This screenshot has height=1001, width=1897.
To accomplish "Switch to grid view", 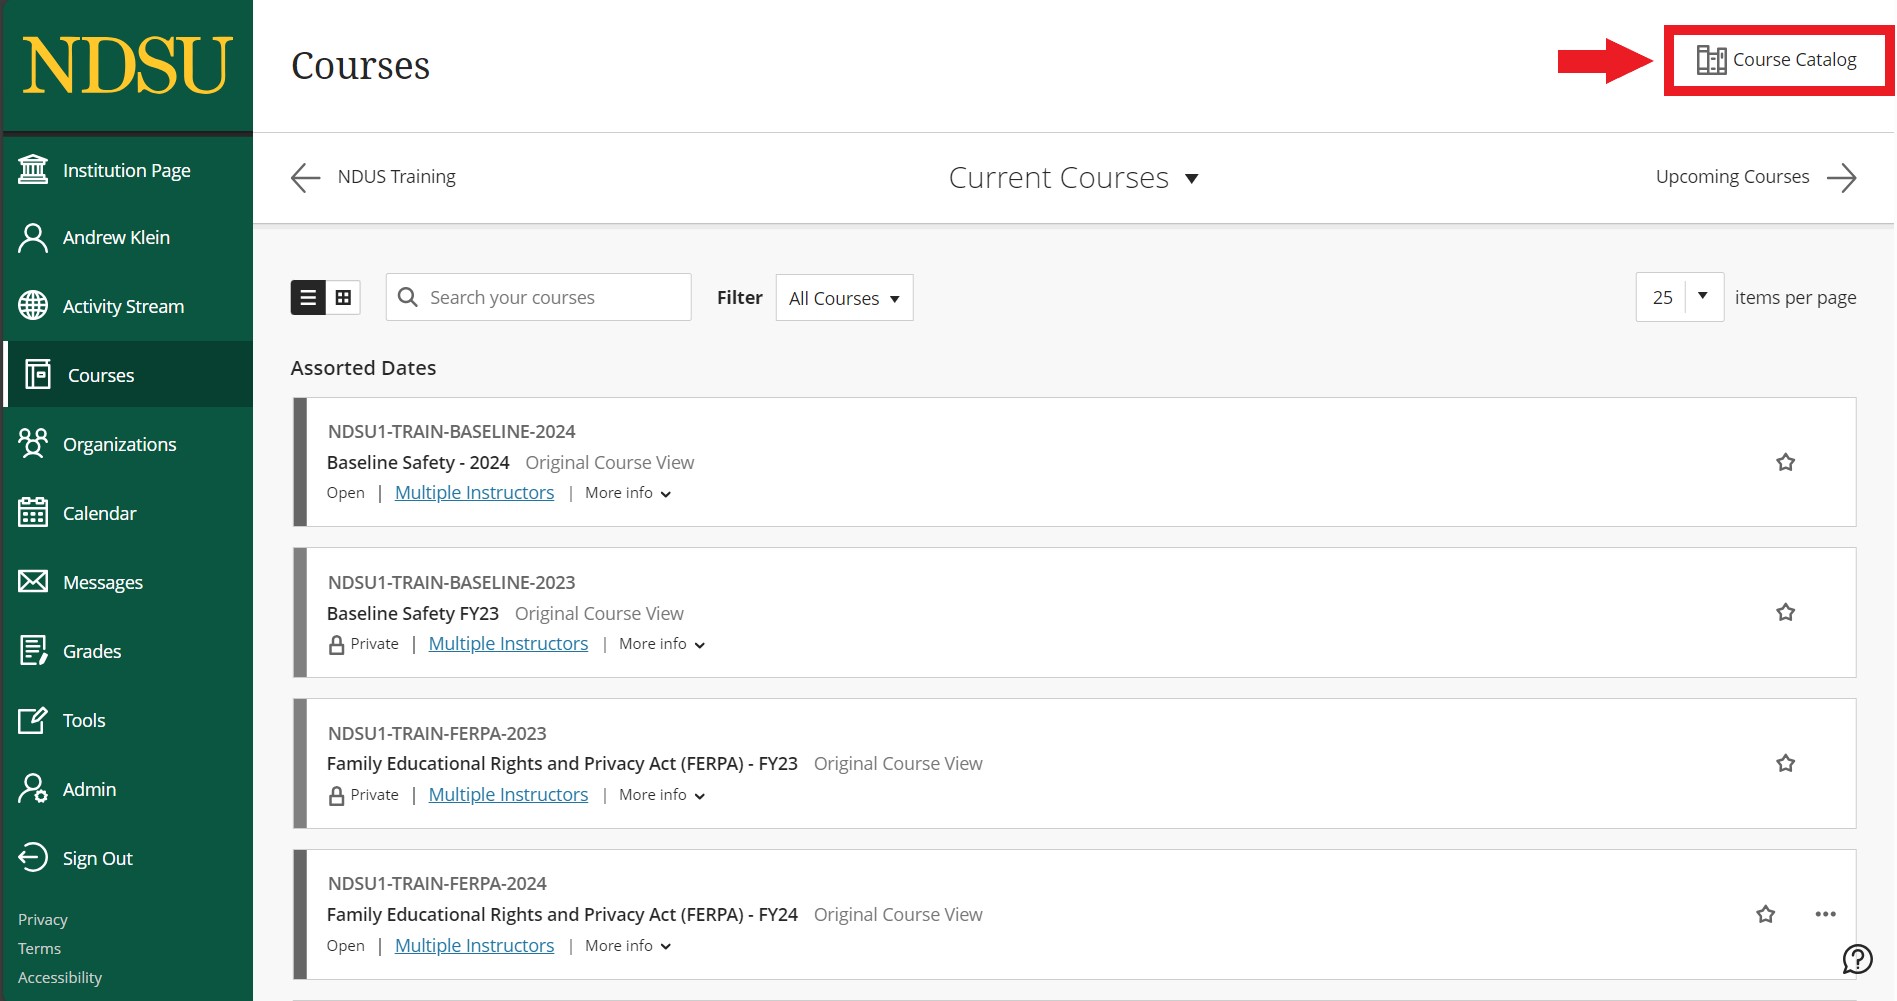I will coord(343,297).
